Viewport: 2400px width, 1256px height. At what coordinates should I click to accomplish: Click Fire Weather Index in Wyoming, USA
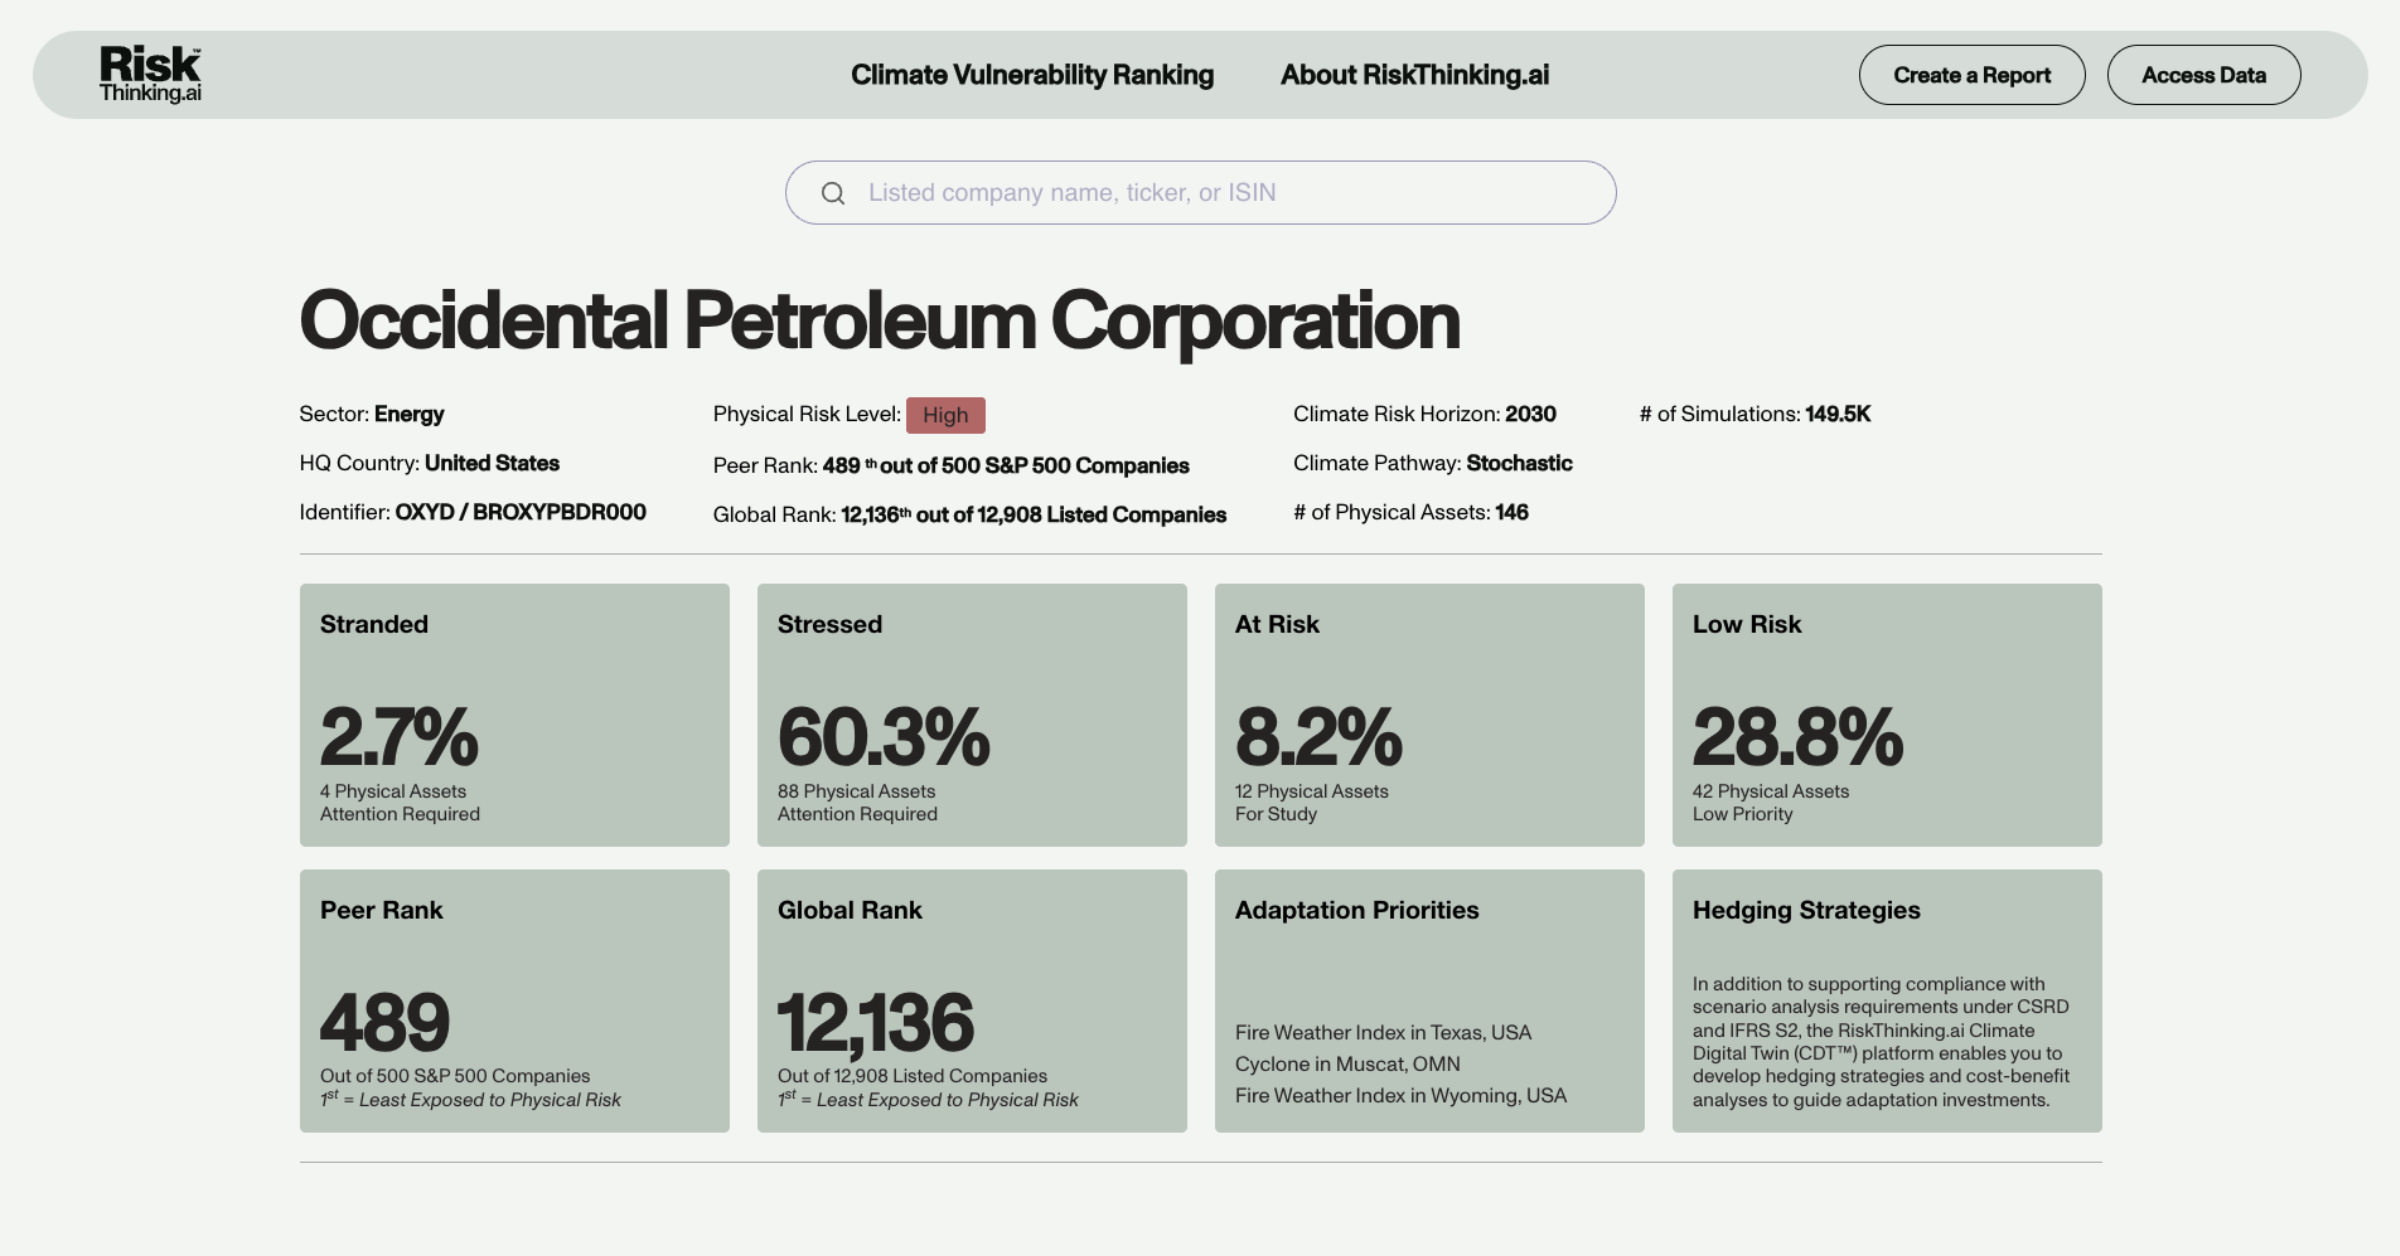coord(1400,1096)
